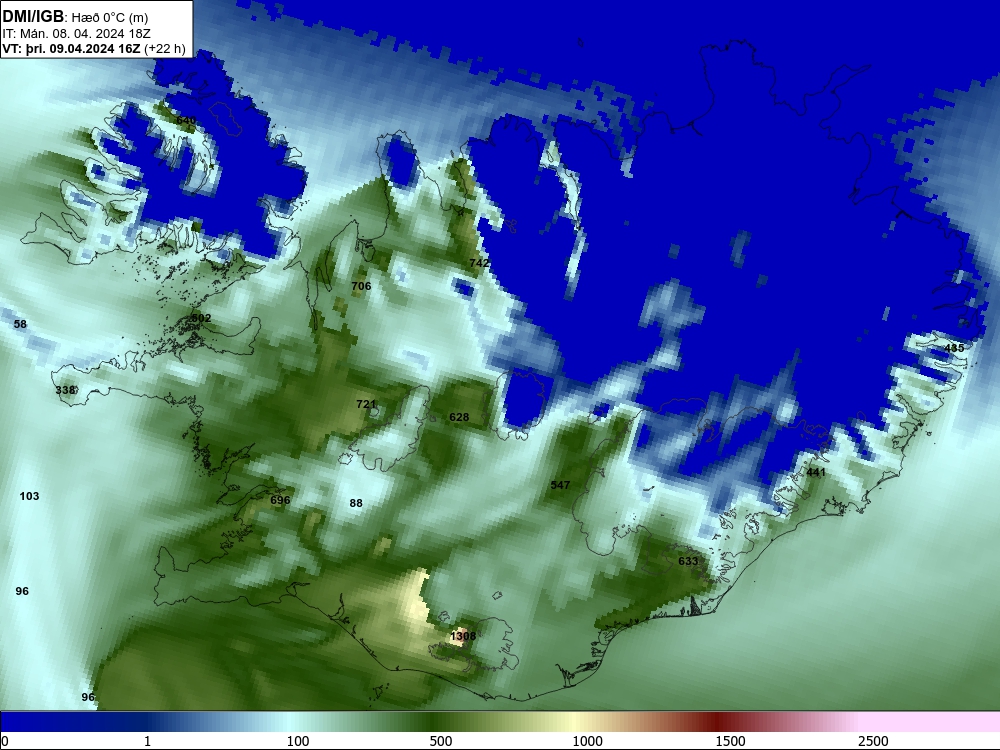This screenshot has width=1000, height=750.
Task: Click the 628 value on the map
Action: tap(459, 417)
